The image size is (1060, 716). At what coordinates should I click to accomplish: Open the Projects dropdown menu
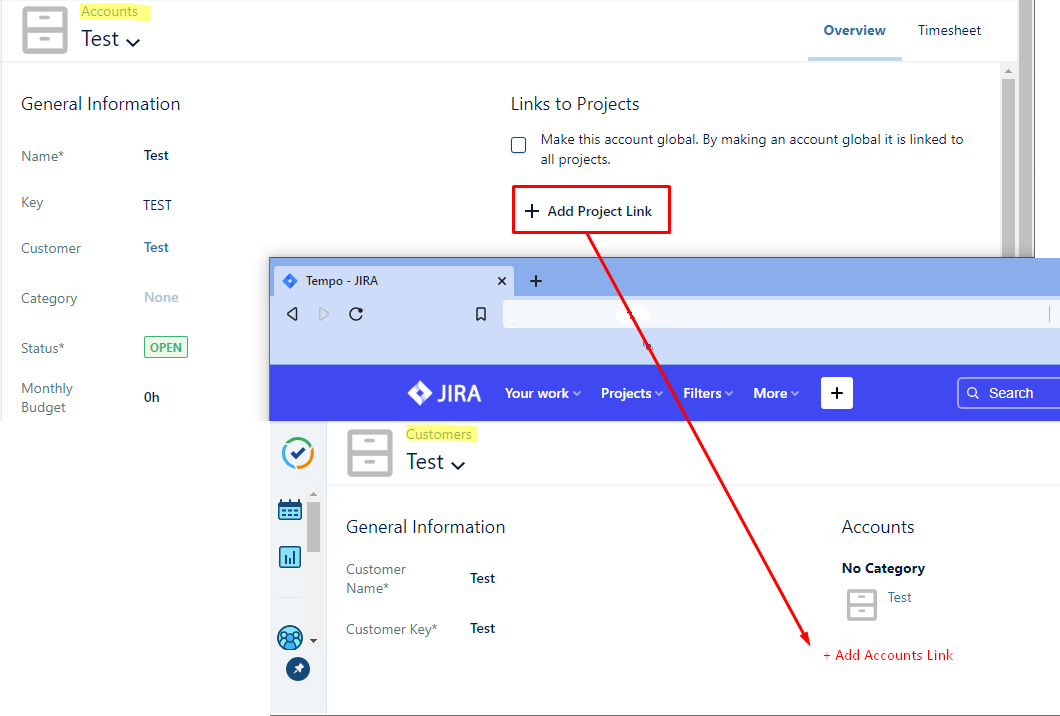point(632,393)
